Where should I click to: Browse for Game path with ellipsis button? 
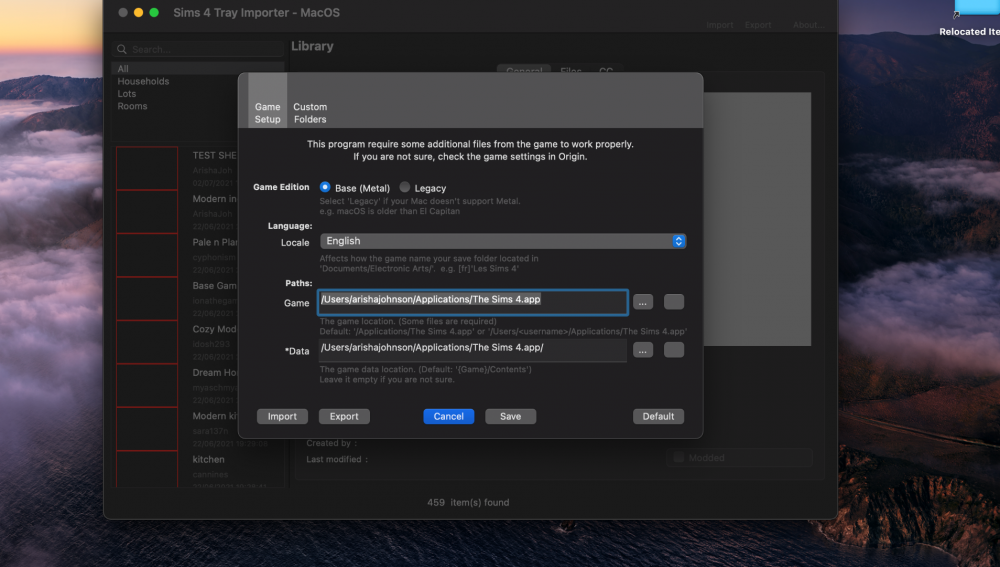point(643,302)
